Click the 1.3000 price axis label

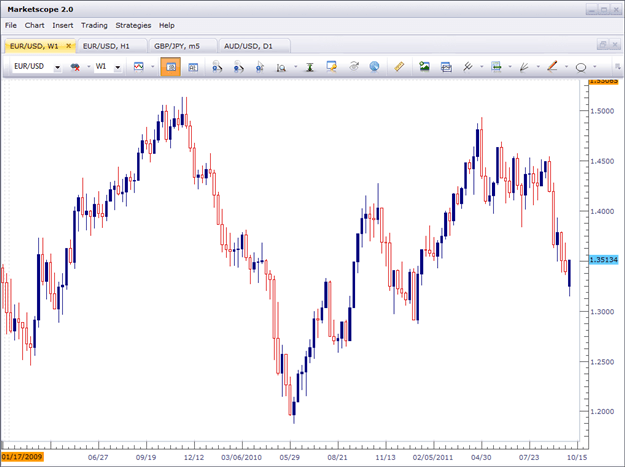tap(602, 312)
